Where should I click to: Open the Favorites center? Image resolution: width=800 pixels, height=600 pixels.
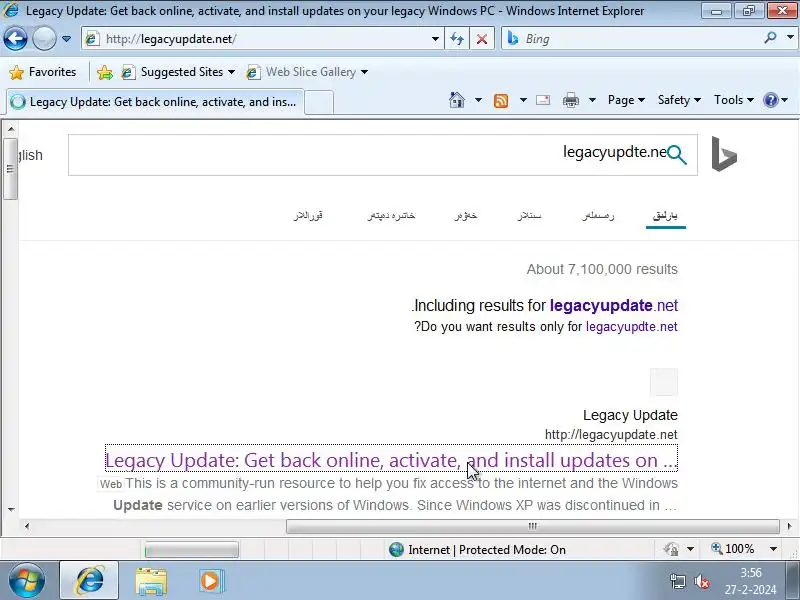coord(43,72)
